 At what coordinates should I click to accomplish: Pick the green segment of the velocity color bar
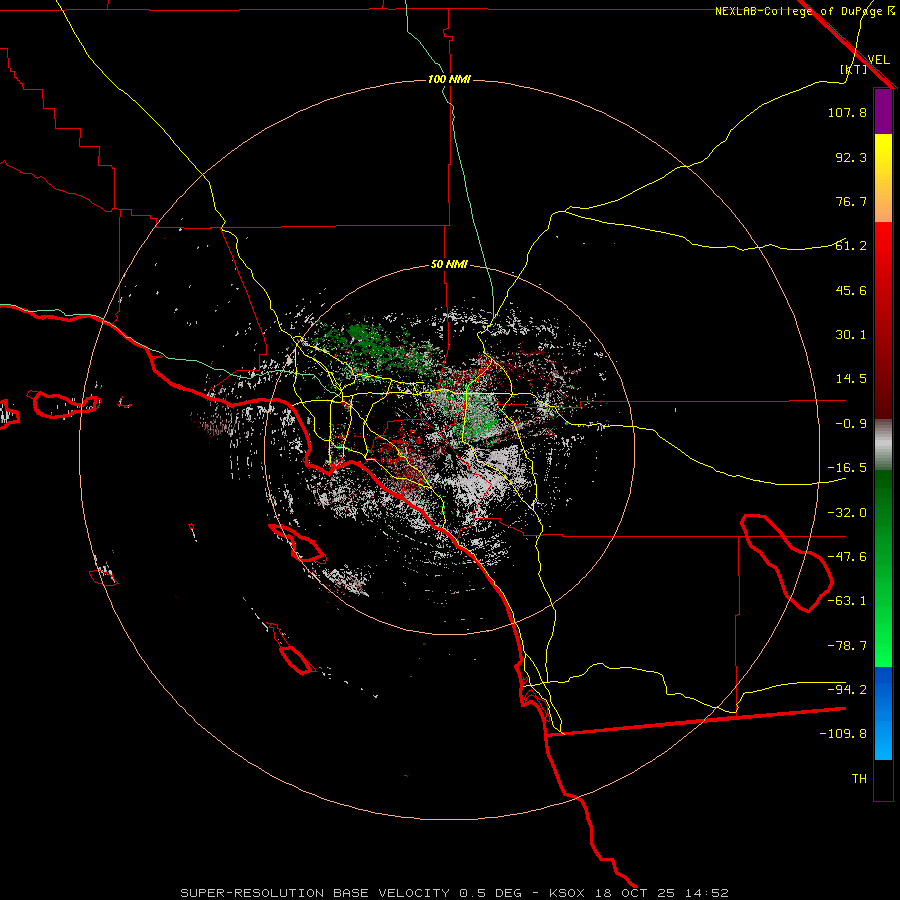tap(883, 568)
